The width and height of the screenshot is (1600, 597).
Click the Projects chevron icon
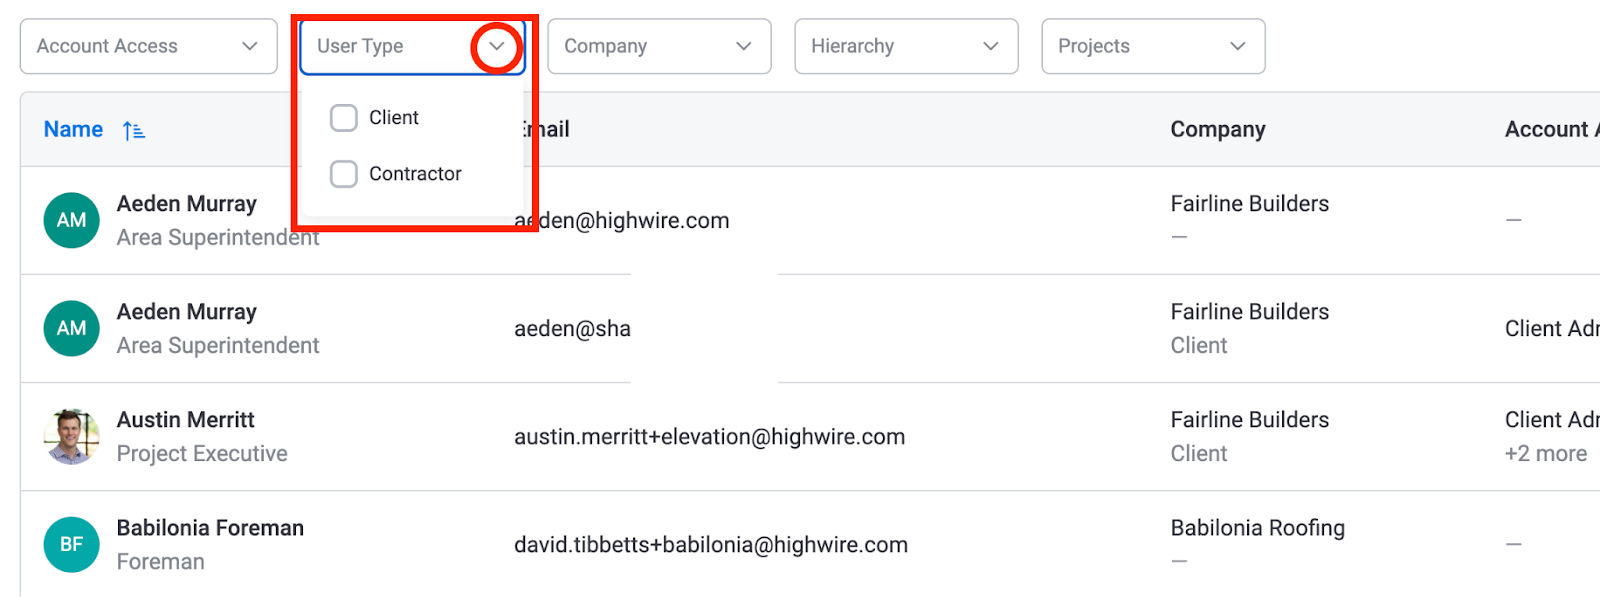pyautogui.click(x=1238, y=46)
